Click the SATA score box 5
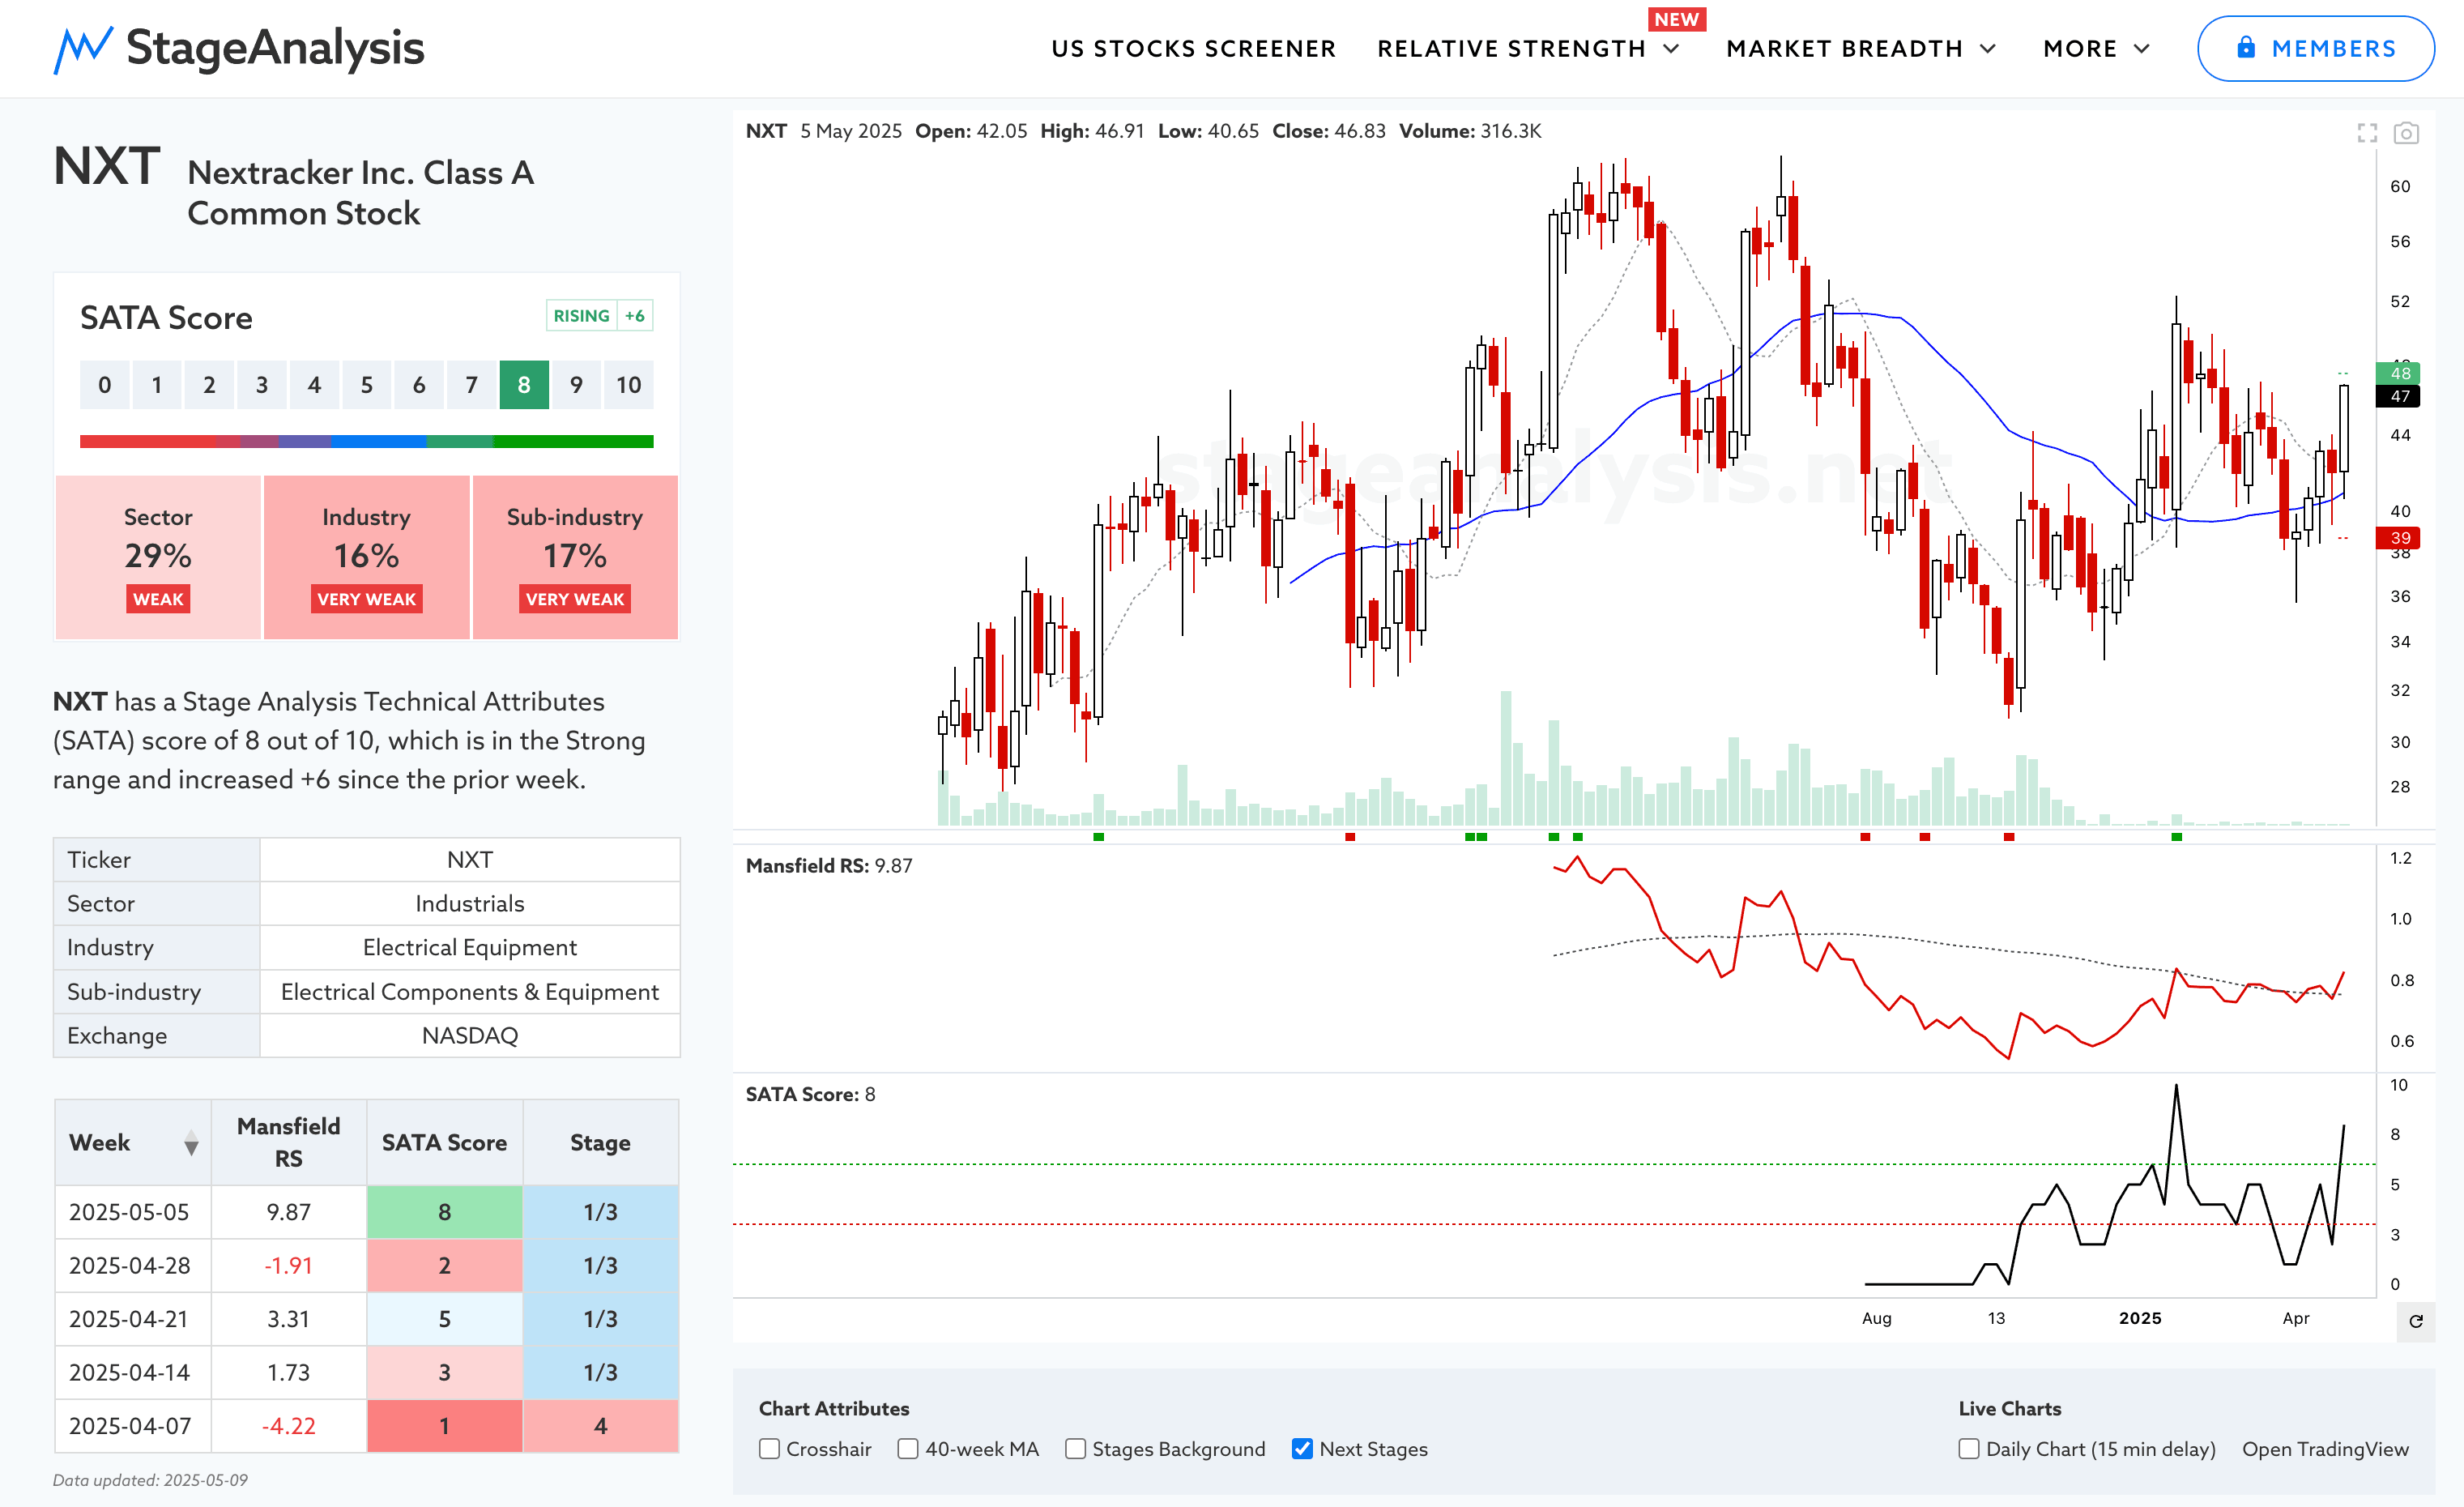 (367, 385)
